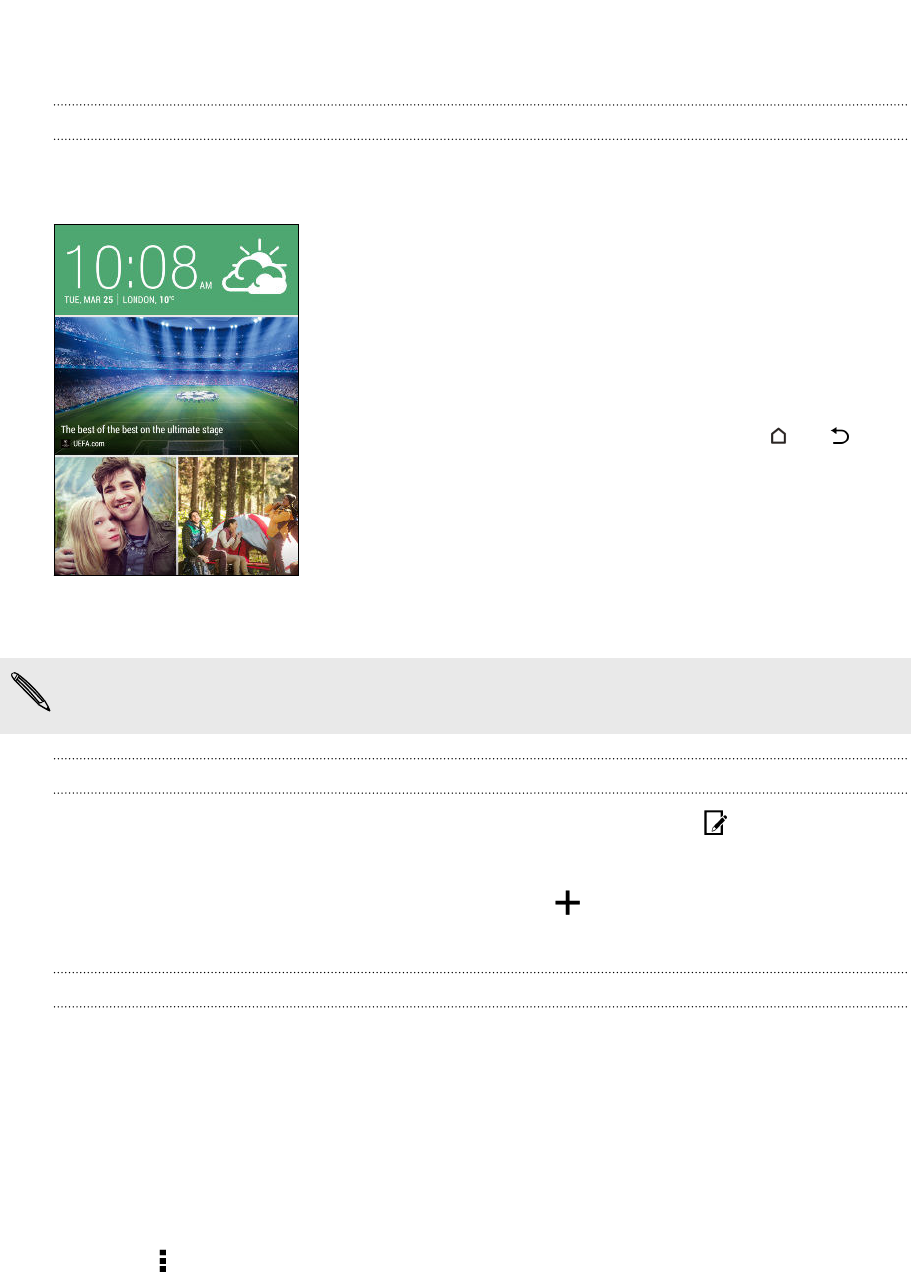The width and height of the screenshot is (911, 1274).
Task: Tap the UEFA.com source label
Action: click(89, 443)
